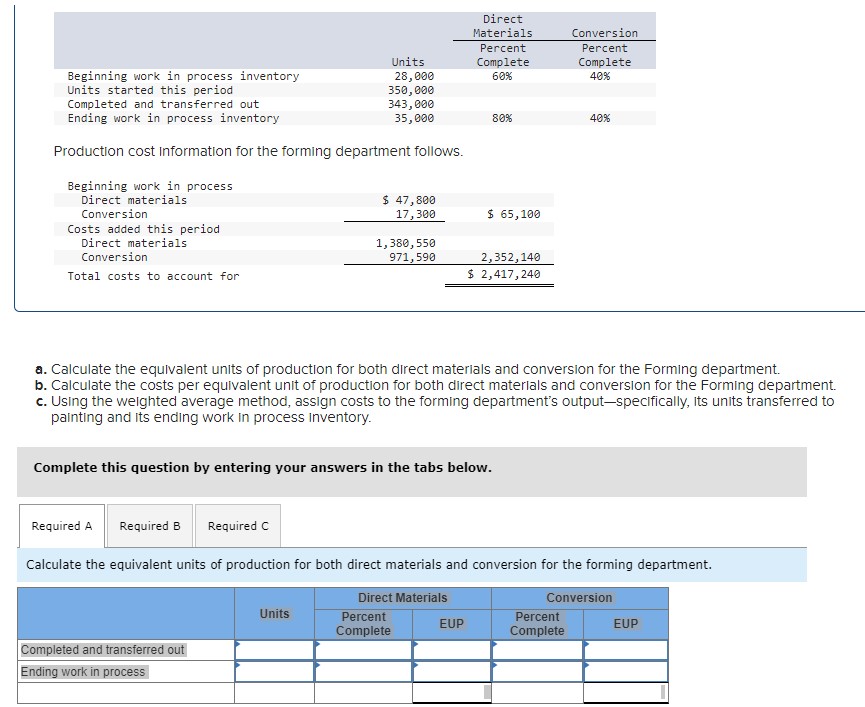Click 'Units started this period' row label

coord(150,90)
